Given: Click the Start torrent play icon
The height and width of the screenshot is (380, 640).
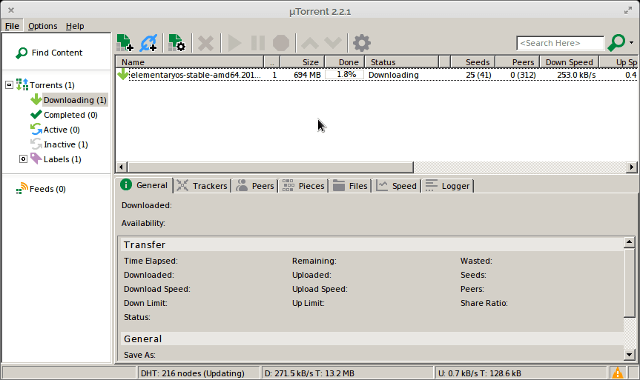Looking at the screenshot, I should click(x=234, y=43).
